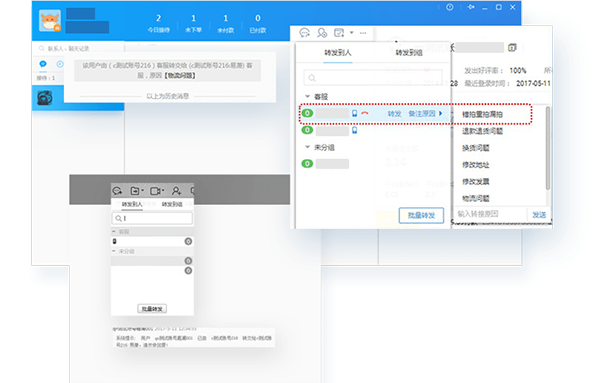Open the 备注原因 reason submenu arrow

click(x=440, y=113)
